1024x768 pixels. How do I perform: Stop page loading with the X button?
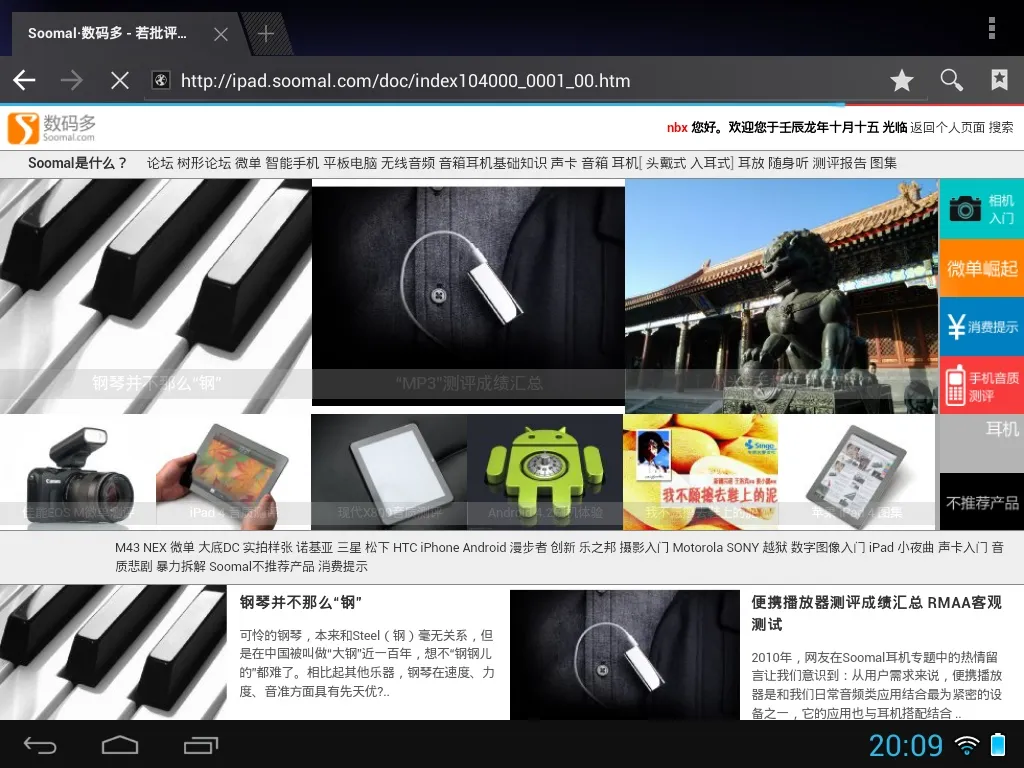point(120,80)
